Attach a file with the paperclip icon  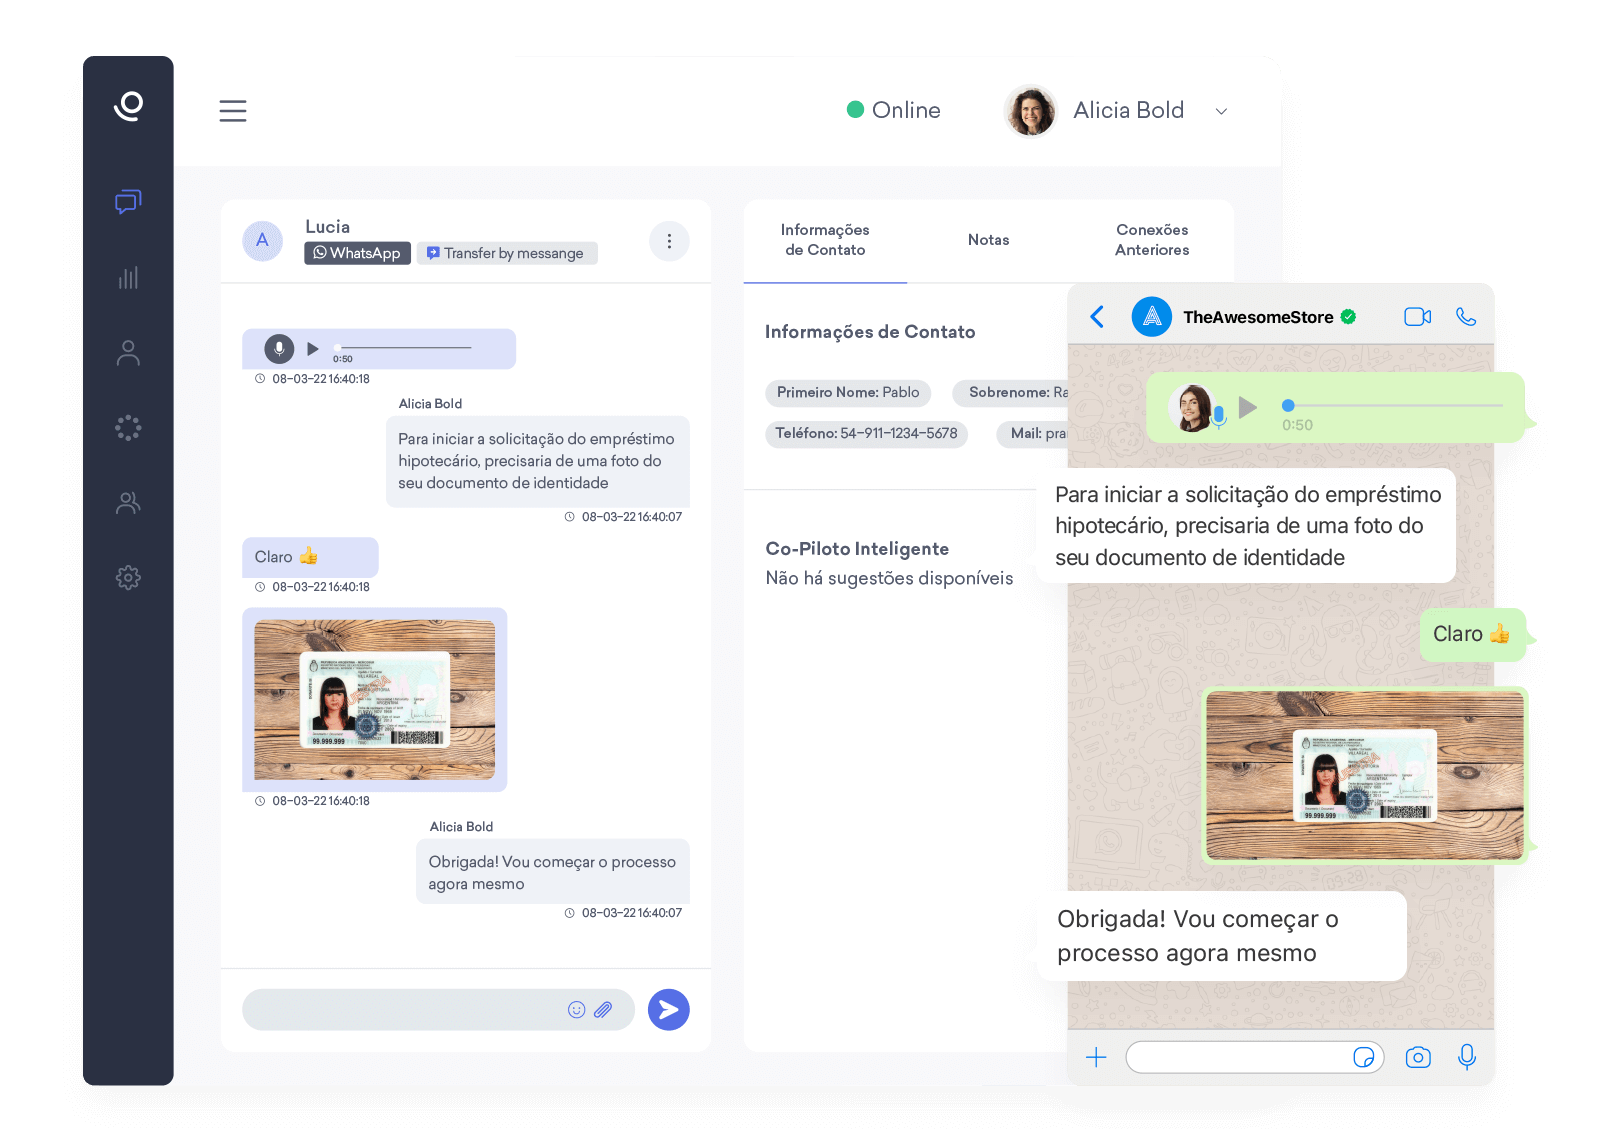(603, 1010)
